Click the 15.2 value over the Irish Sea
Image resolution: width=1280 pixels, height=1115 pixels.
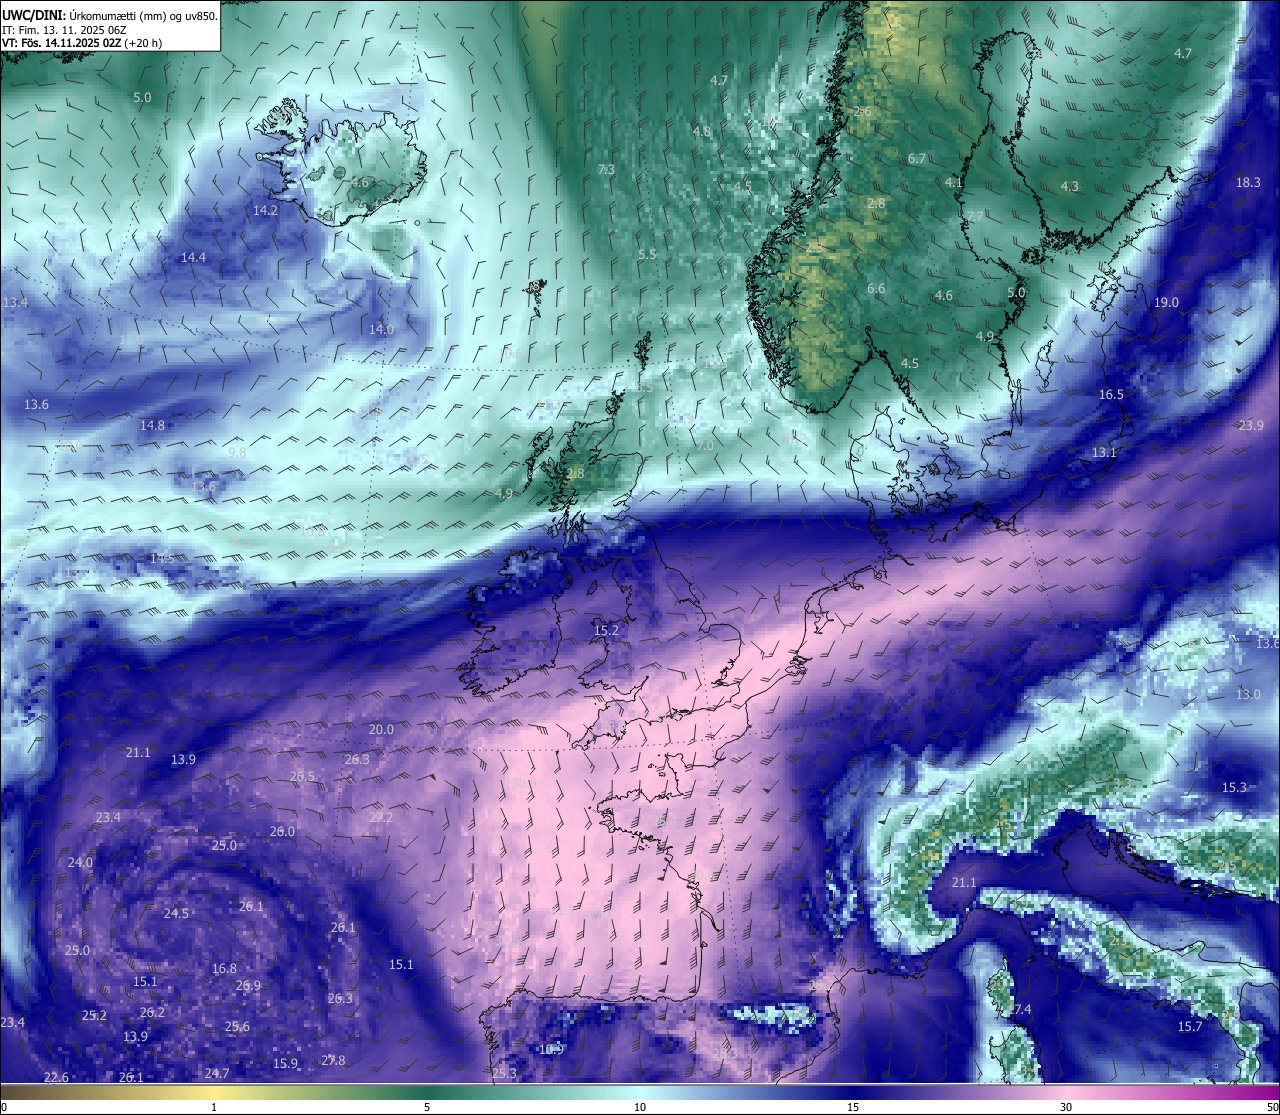[606, 631]
